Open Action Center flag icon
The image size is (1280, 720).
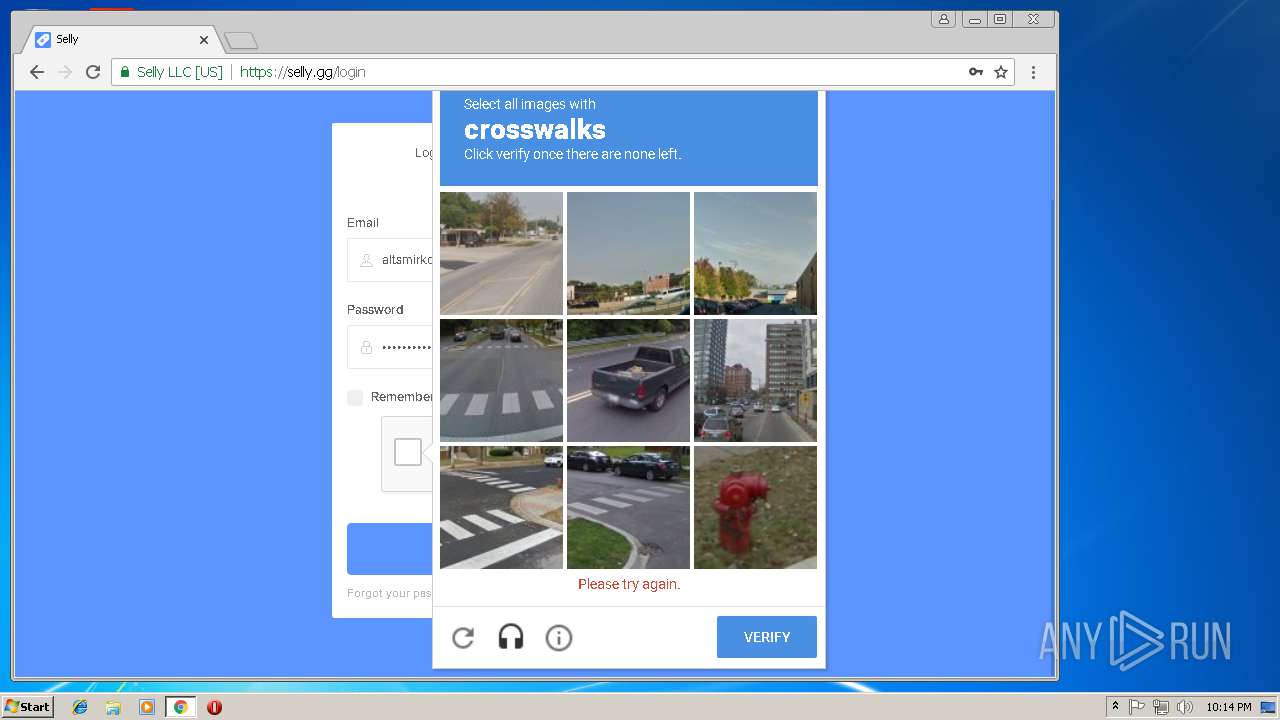[1137, 707]
